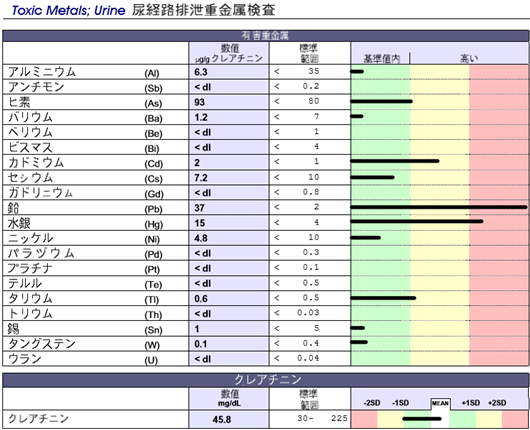Click the 標準範囲 header in metals table
The width and height of the screenshot is (530, 430).
309,53
